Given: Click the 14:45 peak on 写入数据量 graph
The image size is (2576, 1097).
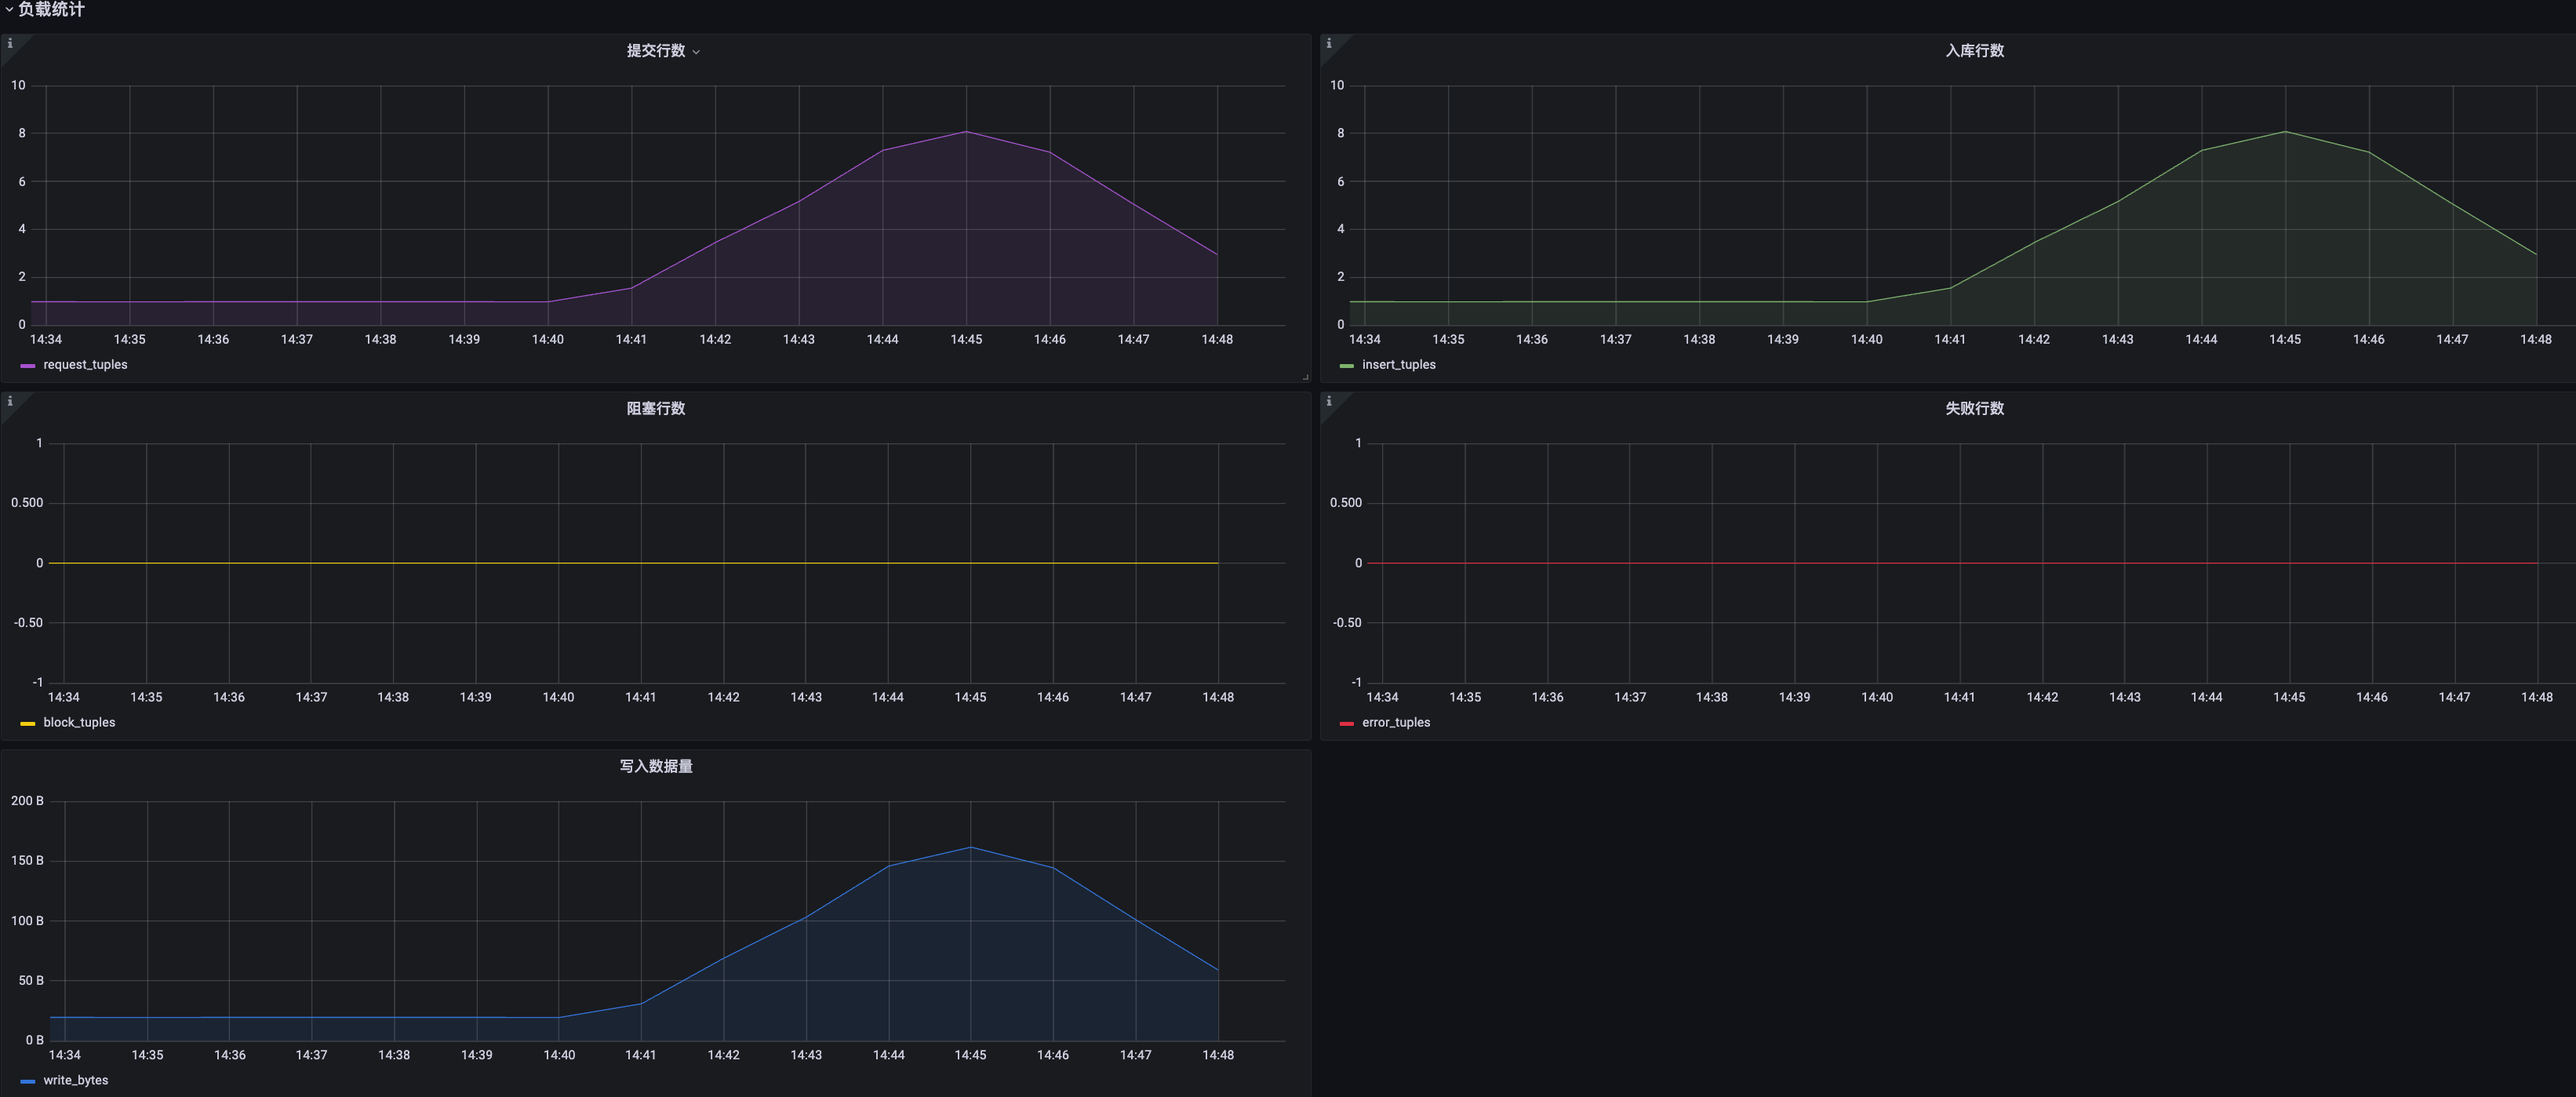Looking at the screenshot, I should click(x=970, y=848).
